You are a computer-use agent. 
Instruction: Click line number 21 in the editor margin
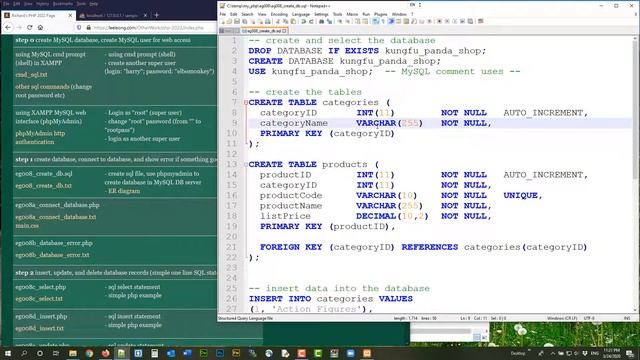point(231,247)
